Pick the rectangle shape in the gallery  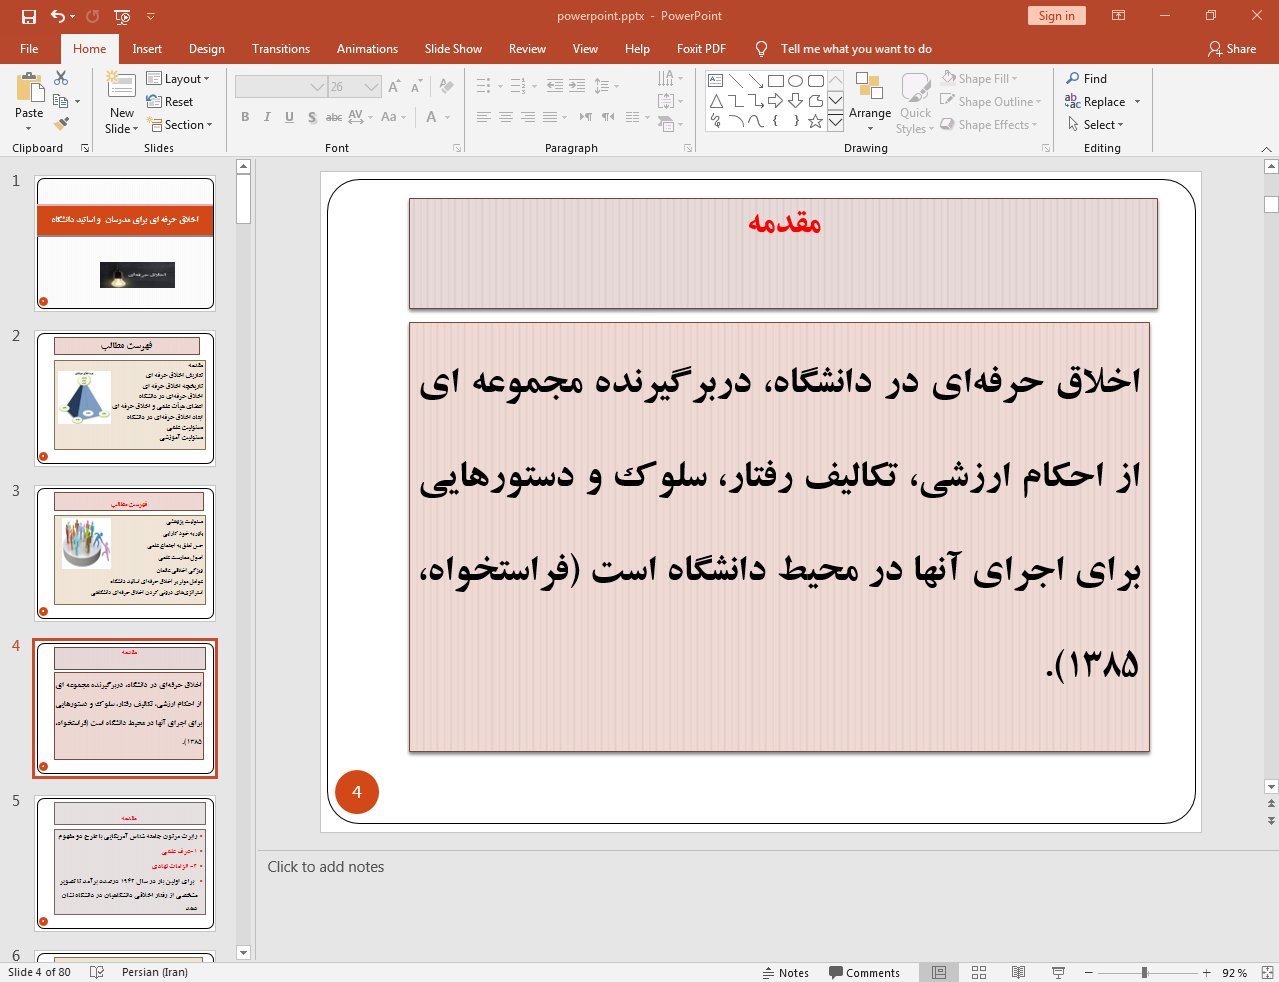click(776, 81)
